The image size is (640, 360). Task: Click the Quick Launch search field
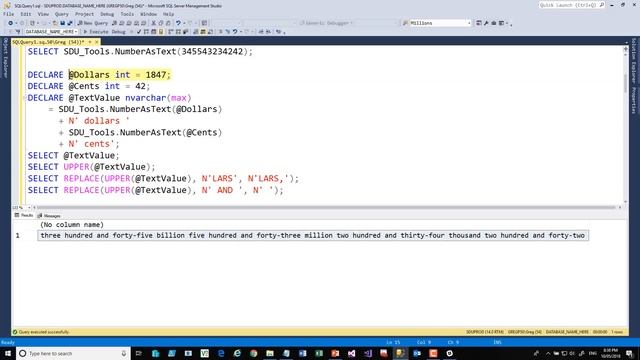(x=571, y=5)
